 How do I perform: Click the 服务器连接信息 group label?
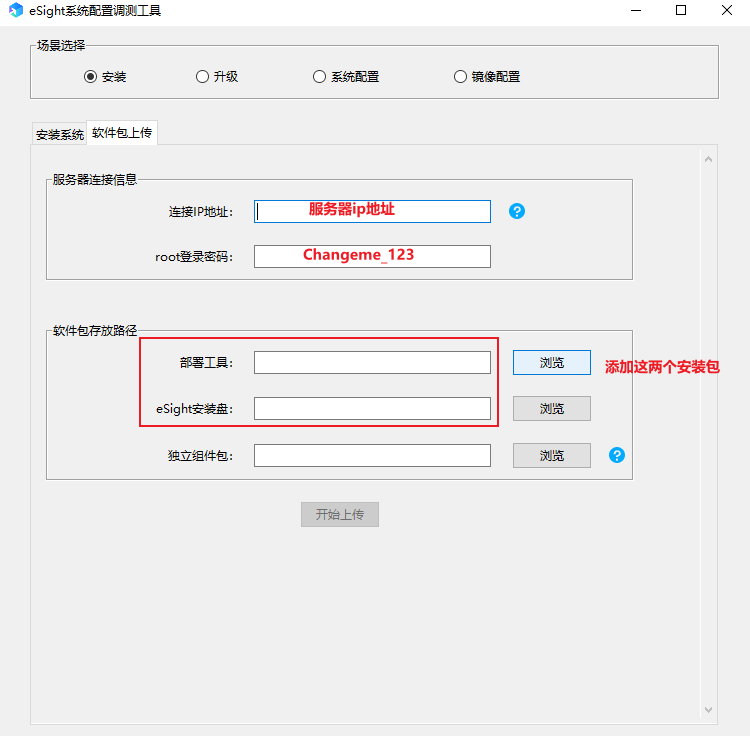pyautogui.click(x=95, y=180)
